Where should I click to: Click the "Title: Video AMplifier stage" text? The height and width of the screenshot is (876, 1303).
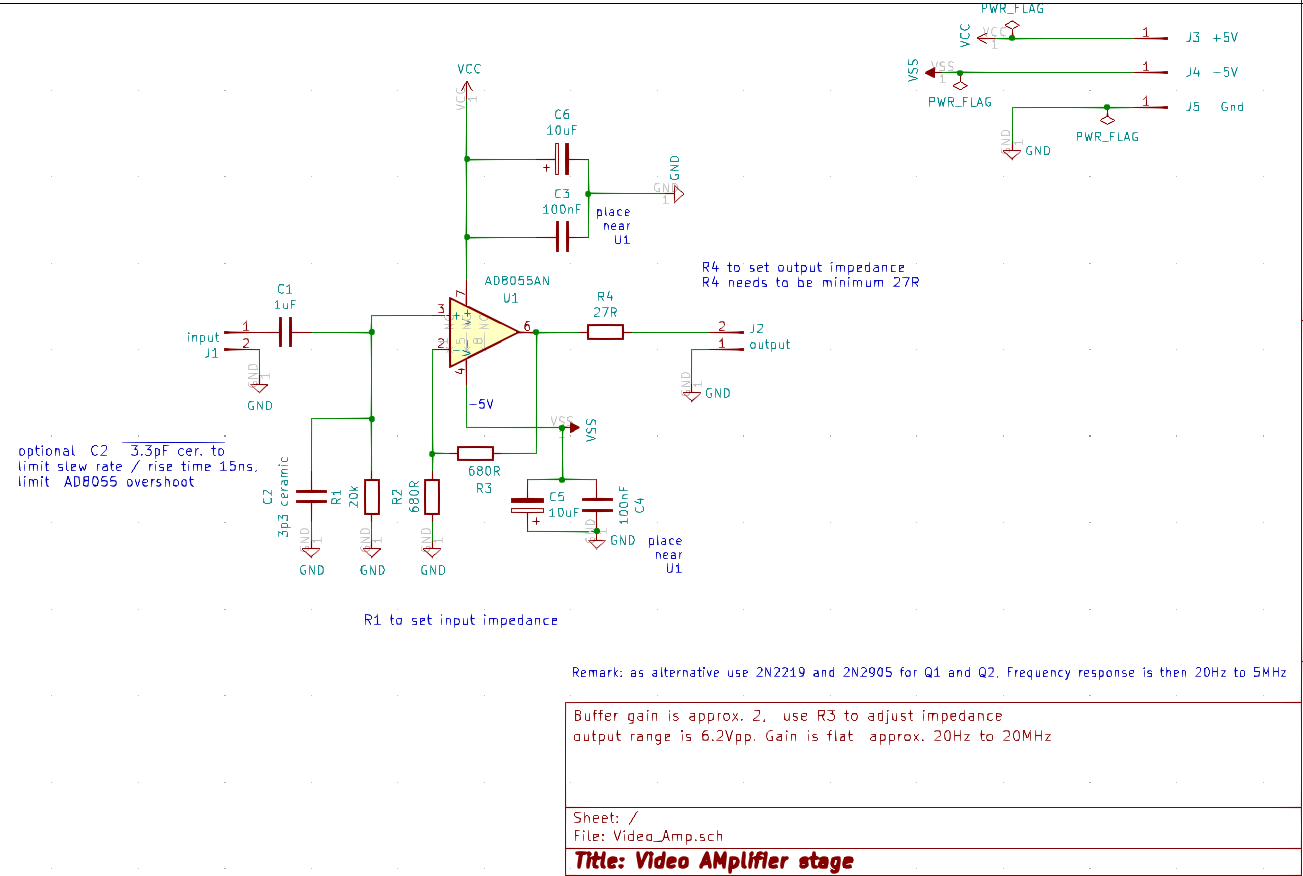[714, 861]
